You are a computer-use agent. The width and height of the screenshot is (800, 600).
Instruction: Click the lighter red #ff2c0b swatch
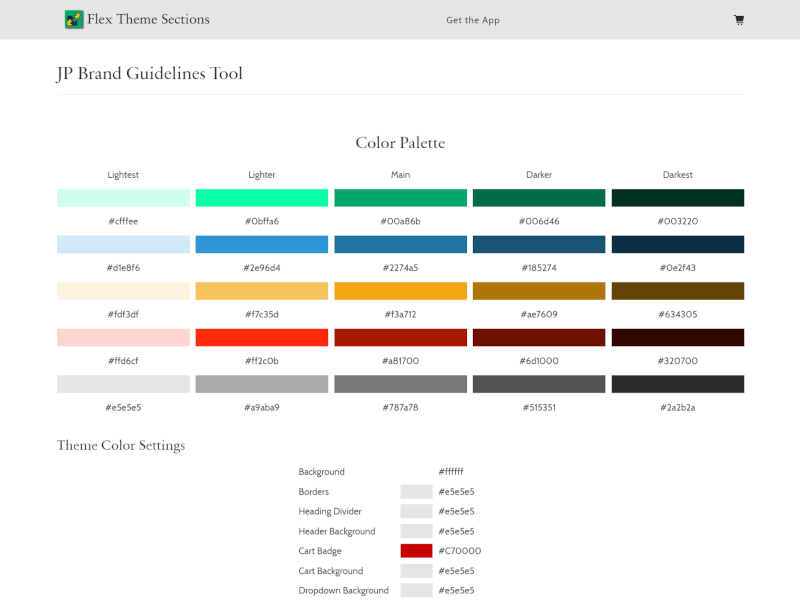262,338
